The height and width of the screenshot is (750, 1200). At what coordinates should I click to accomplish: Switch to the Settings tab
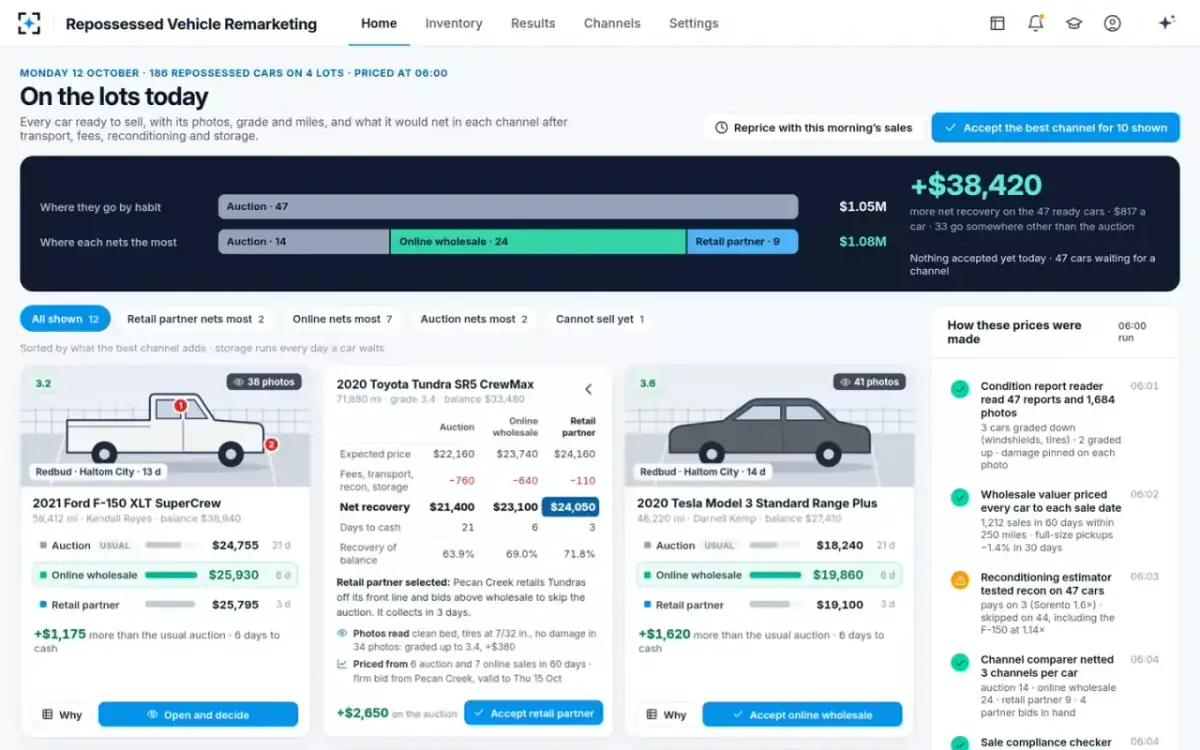point(694,23)
